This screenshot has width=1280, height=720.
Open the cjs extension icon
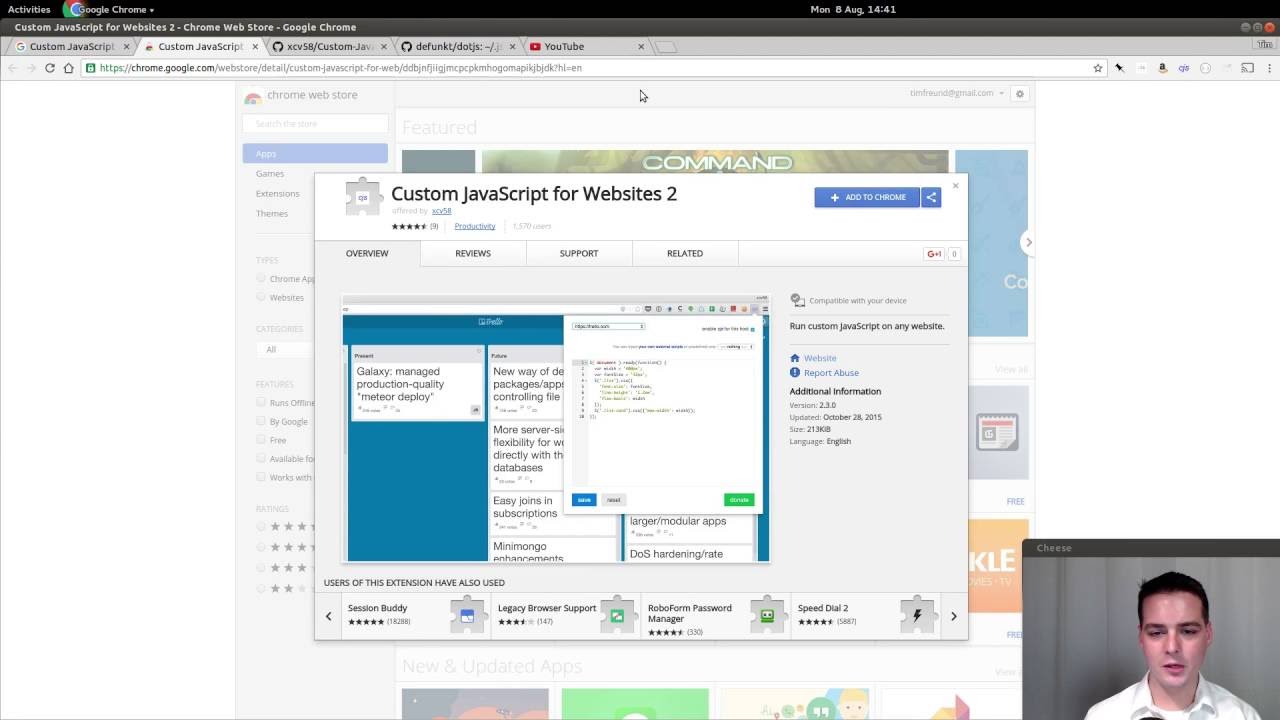click(1183, 68)
